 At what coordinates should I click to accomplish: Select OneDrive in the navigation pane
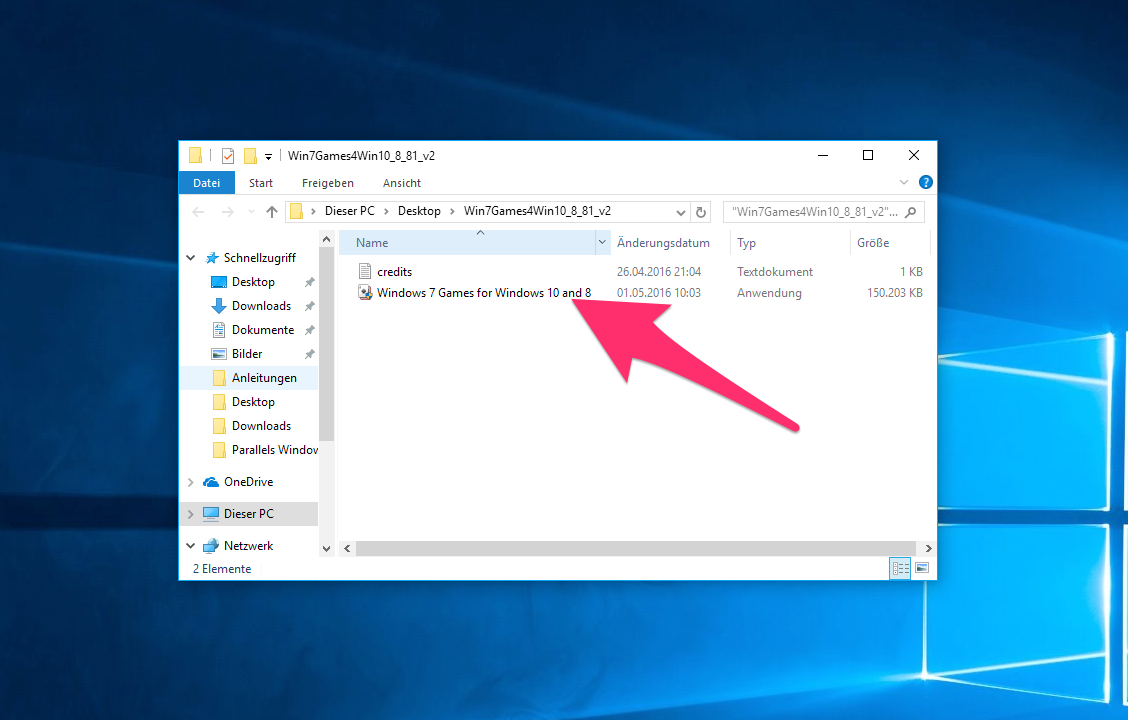[x=248, y=482]
